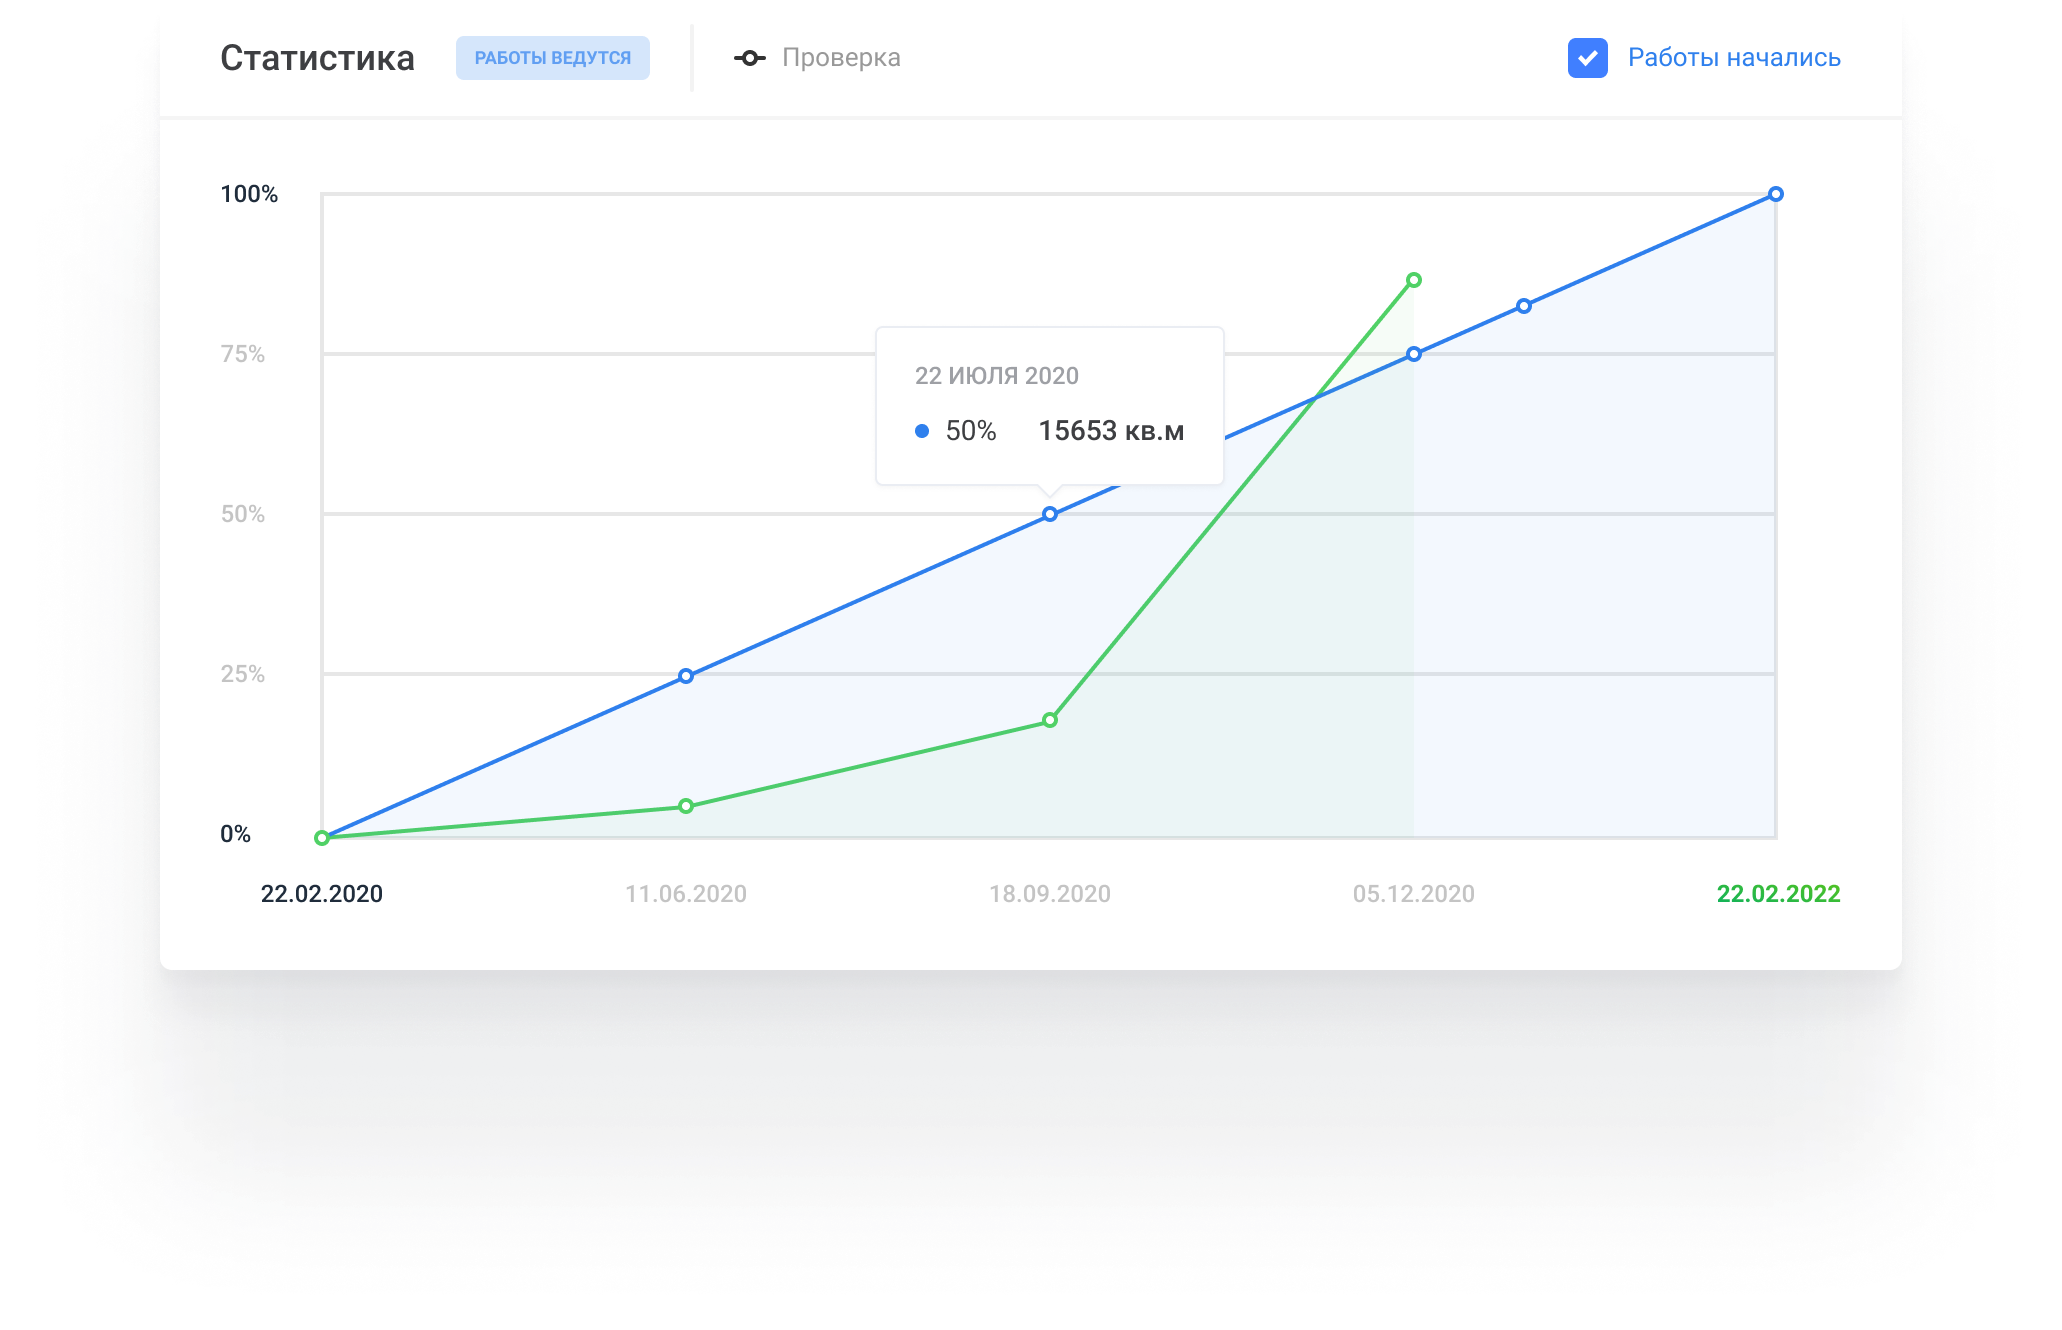Click the 22.02.2022 end date label
Screen dimensions: 2062x1330
[1777, 894]
